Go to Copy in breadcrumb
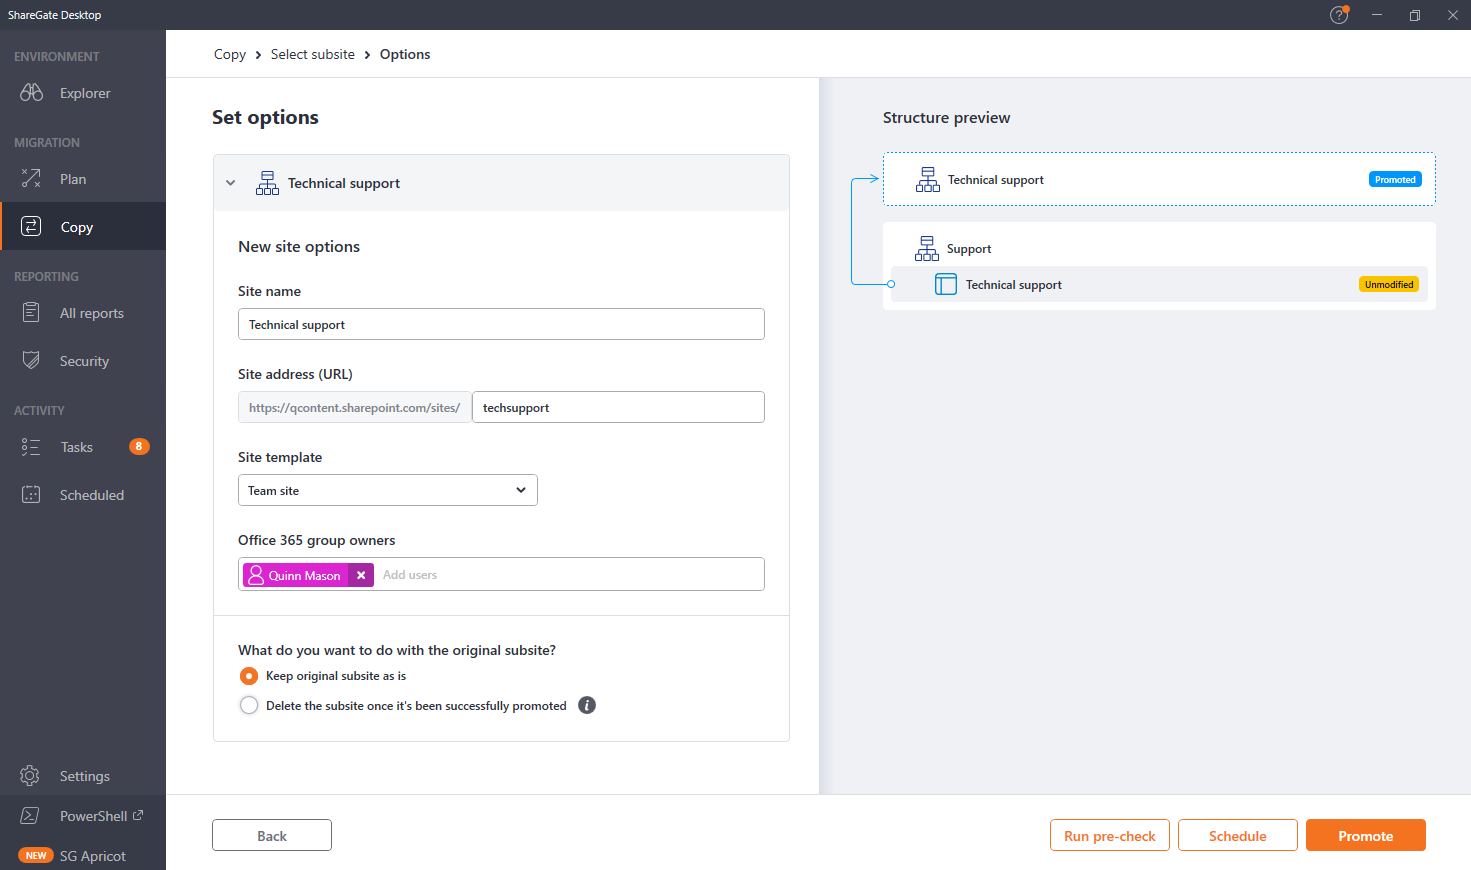 [230, 54]
